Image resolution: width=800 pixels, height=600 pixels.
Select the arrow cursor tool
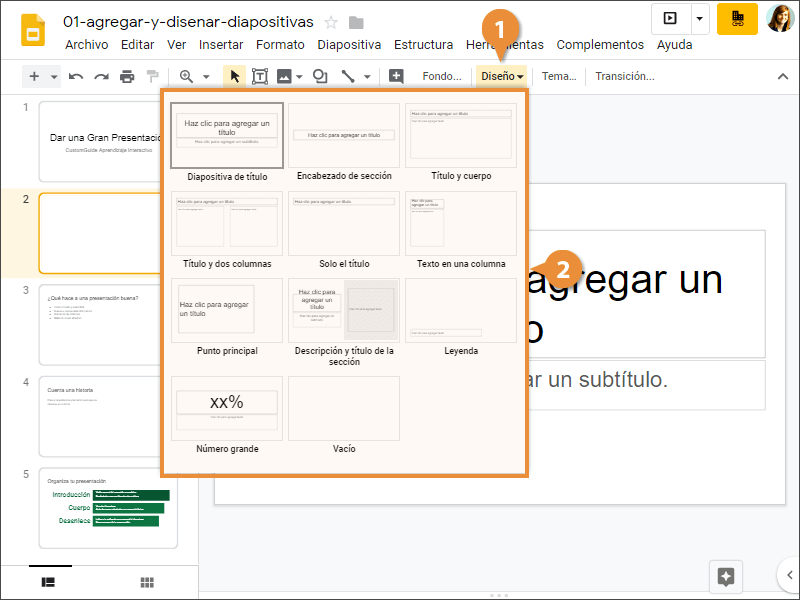pyautogui.click(x=235, y=76)
